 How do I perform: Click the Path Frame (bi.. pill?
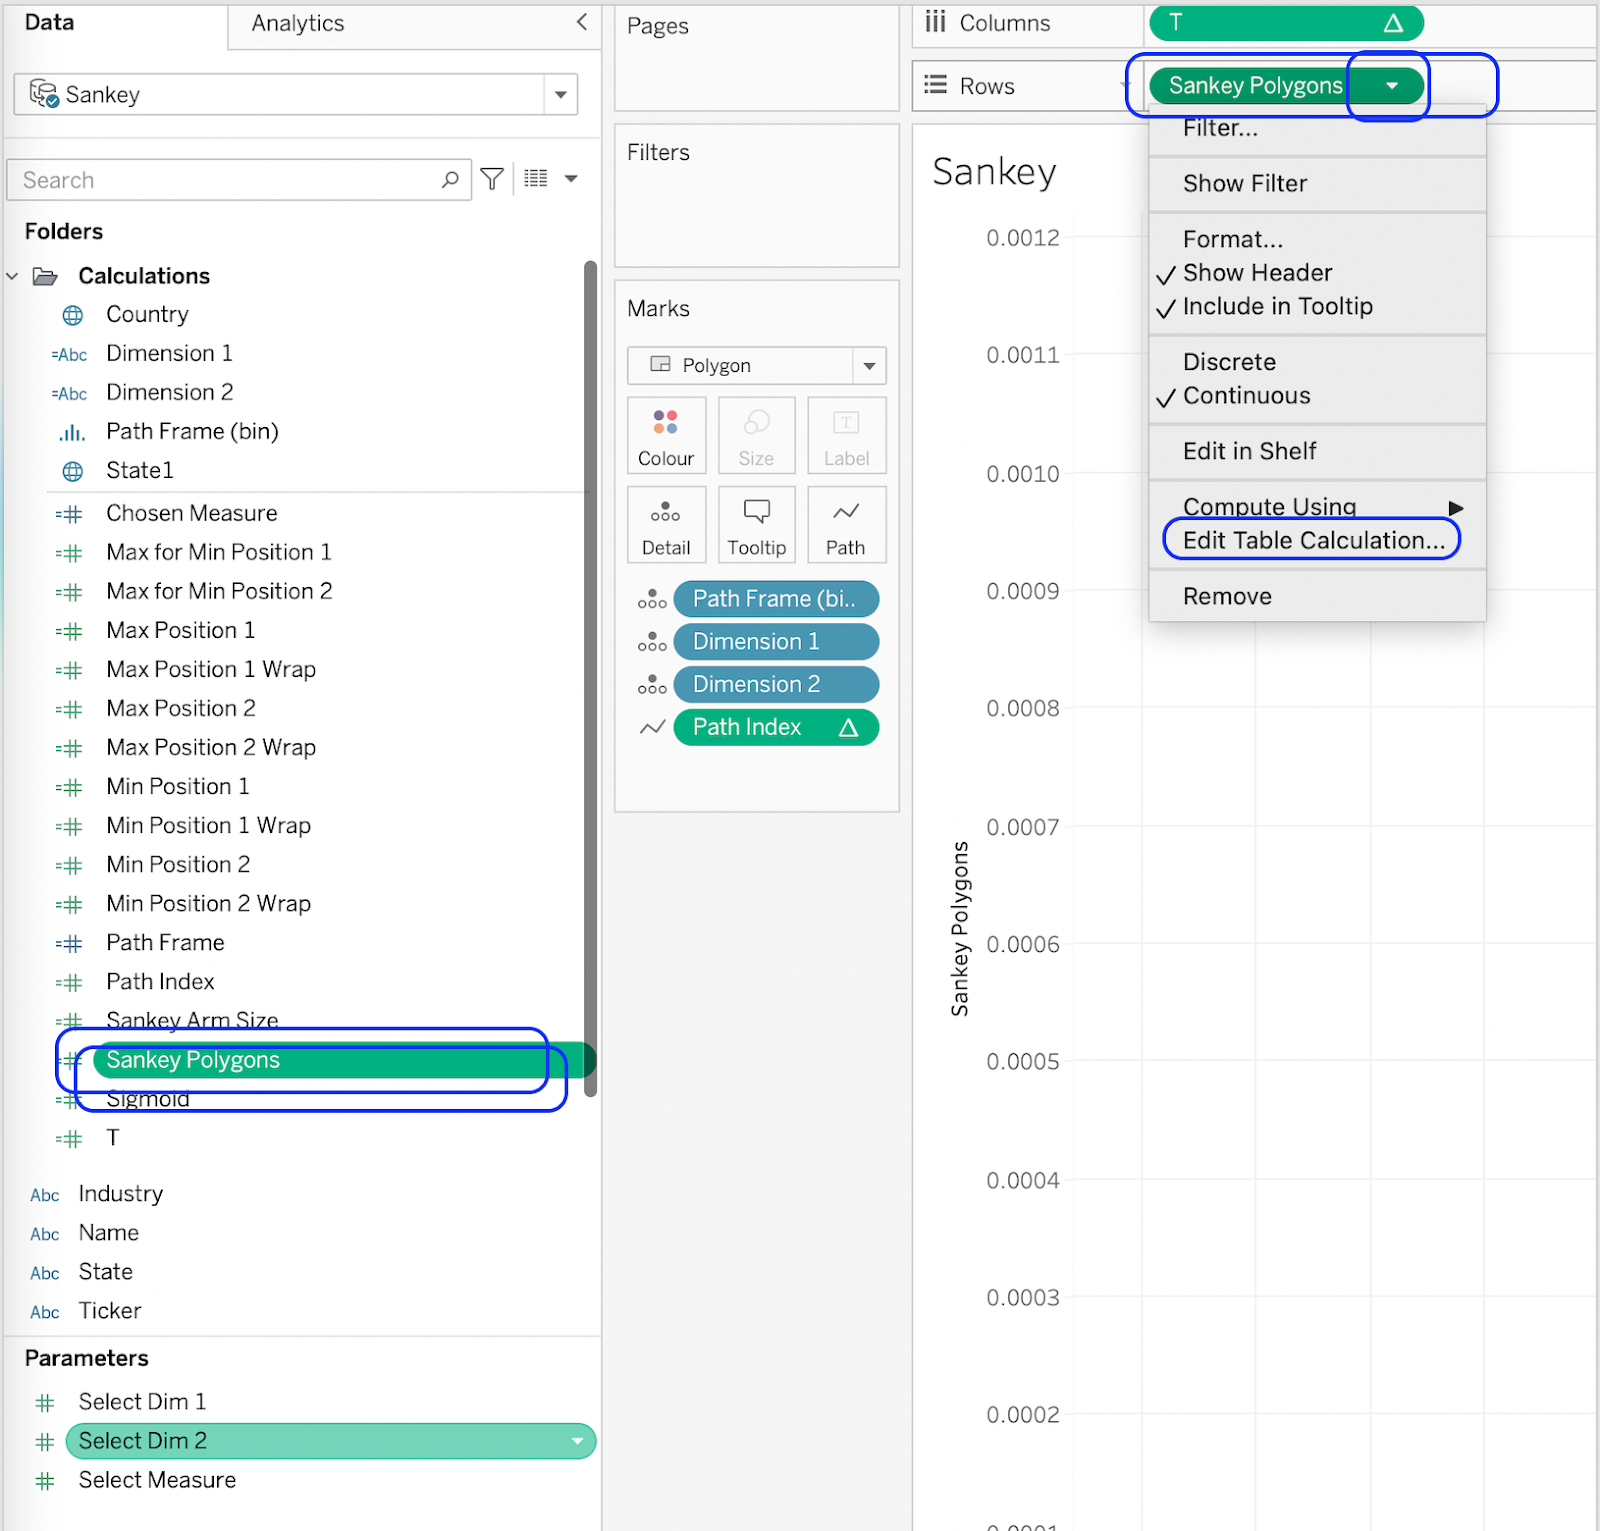776,599
